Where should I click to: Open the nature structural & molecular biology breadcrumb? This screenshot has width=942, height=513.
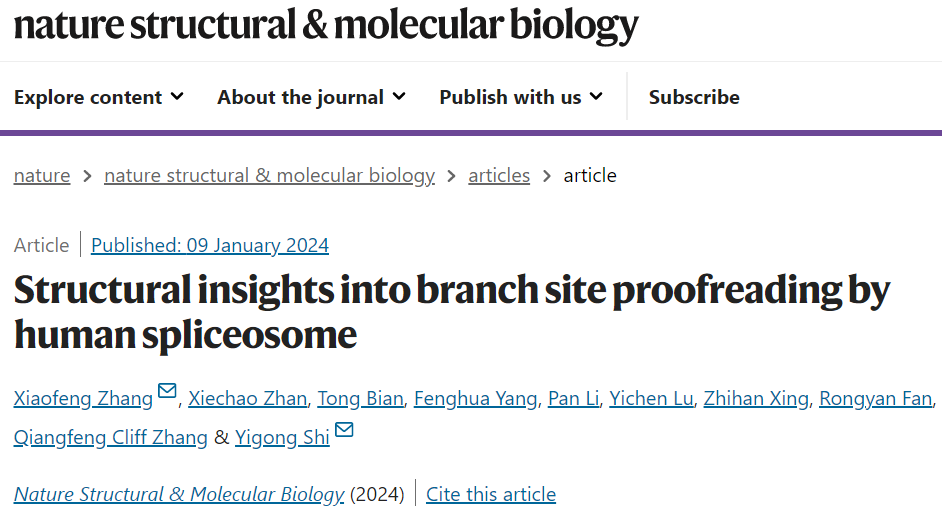tap(269, 175)
